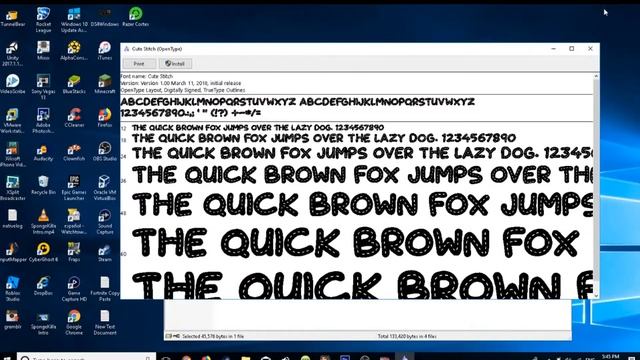
Task: Launch CyberGhost 6 from the desktop
Action: point(43,252)
